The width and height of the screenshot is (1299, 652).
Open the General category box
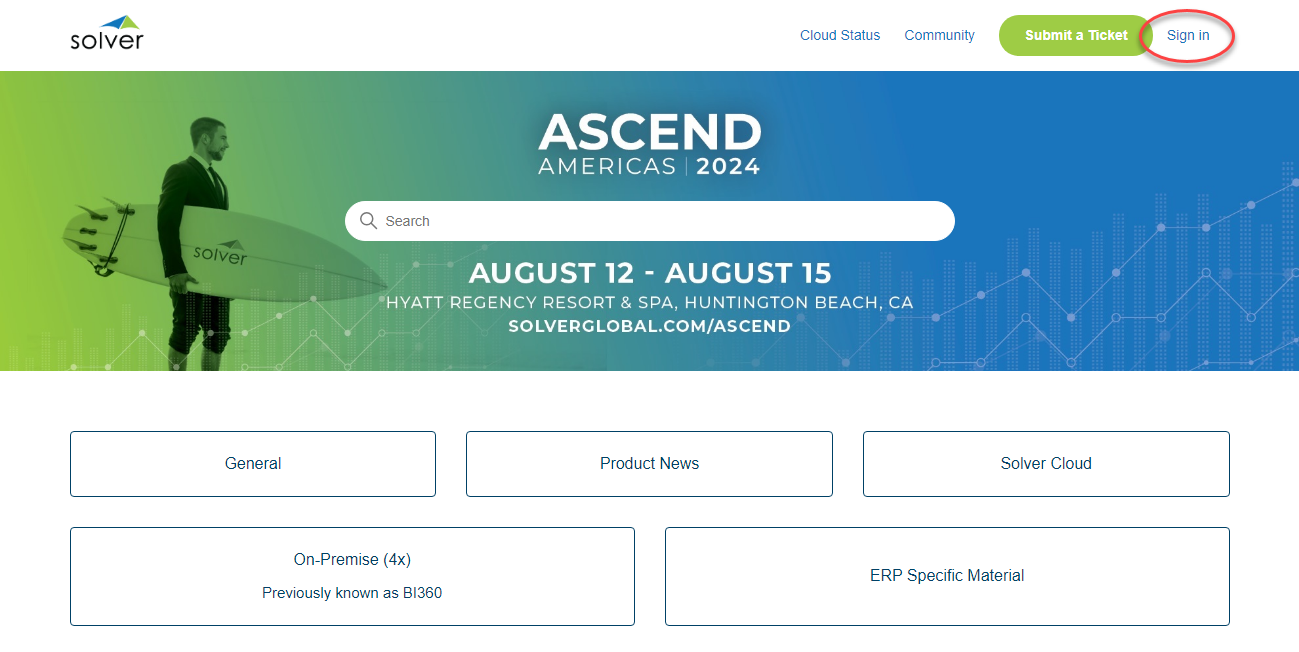click(x=253, y=464)
